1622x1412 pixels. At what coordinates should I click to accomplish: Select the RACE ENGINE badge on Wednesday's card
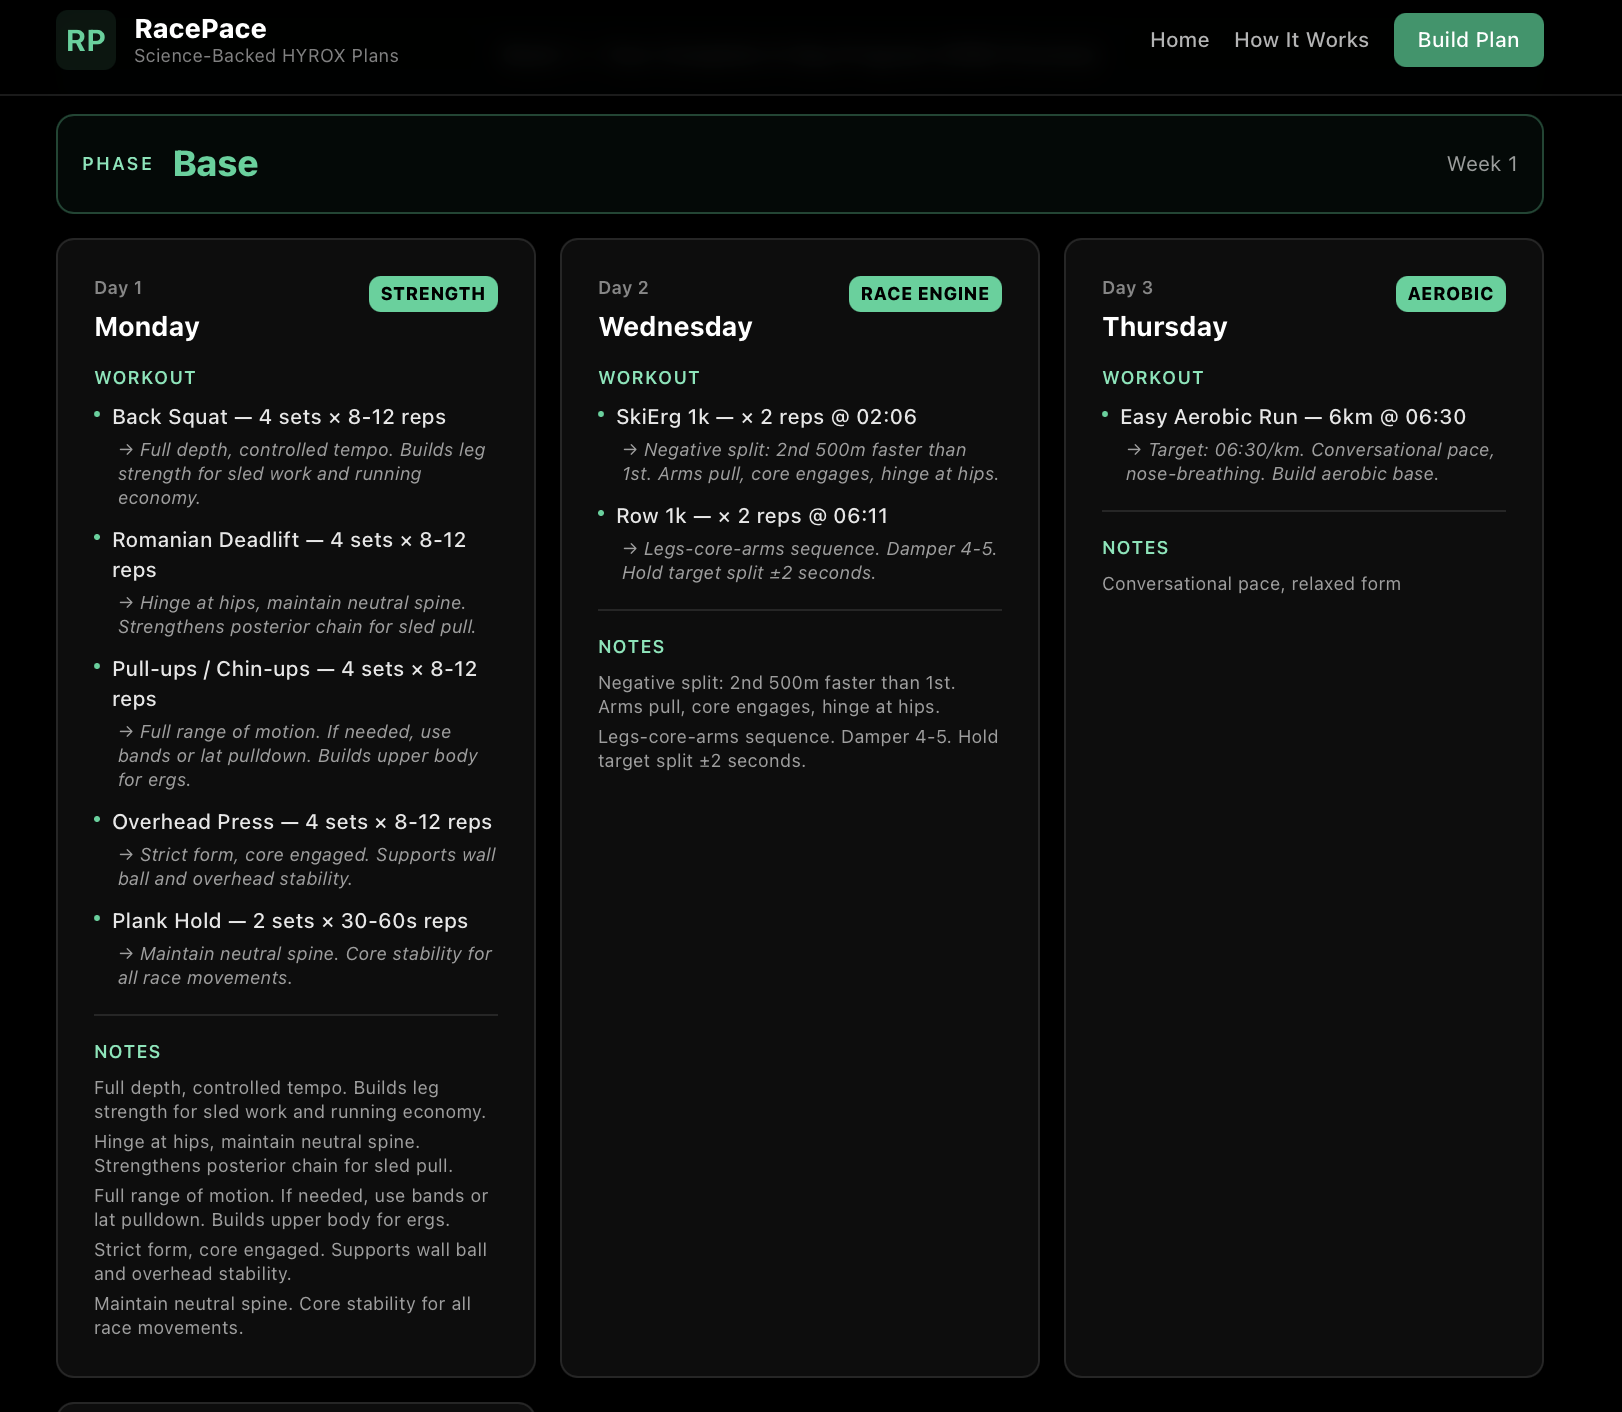pos(924,293)
